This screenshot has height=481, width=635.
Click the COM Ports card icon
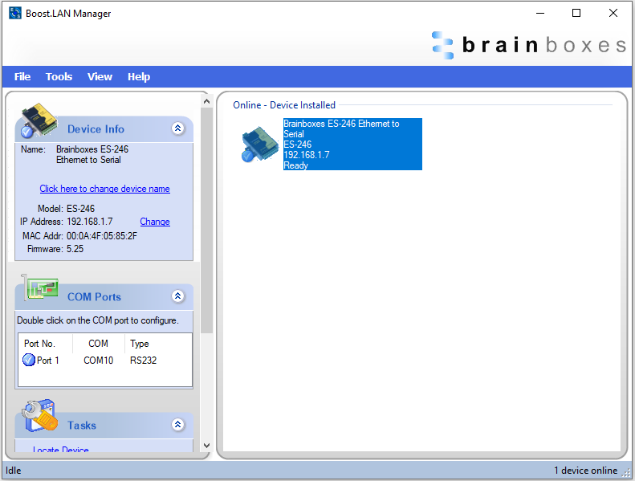click(40, 288)
